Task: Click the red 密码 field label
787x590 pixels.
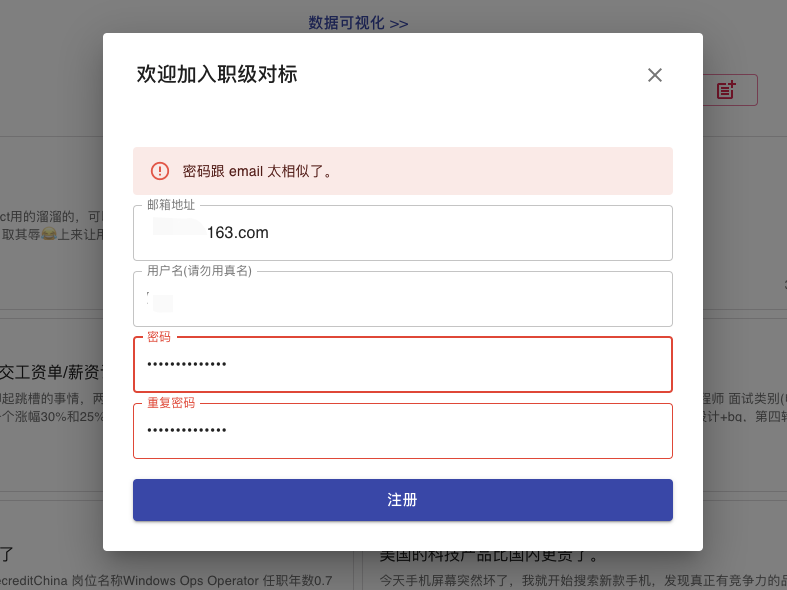Action: pos(158,337)
